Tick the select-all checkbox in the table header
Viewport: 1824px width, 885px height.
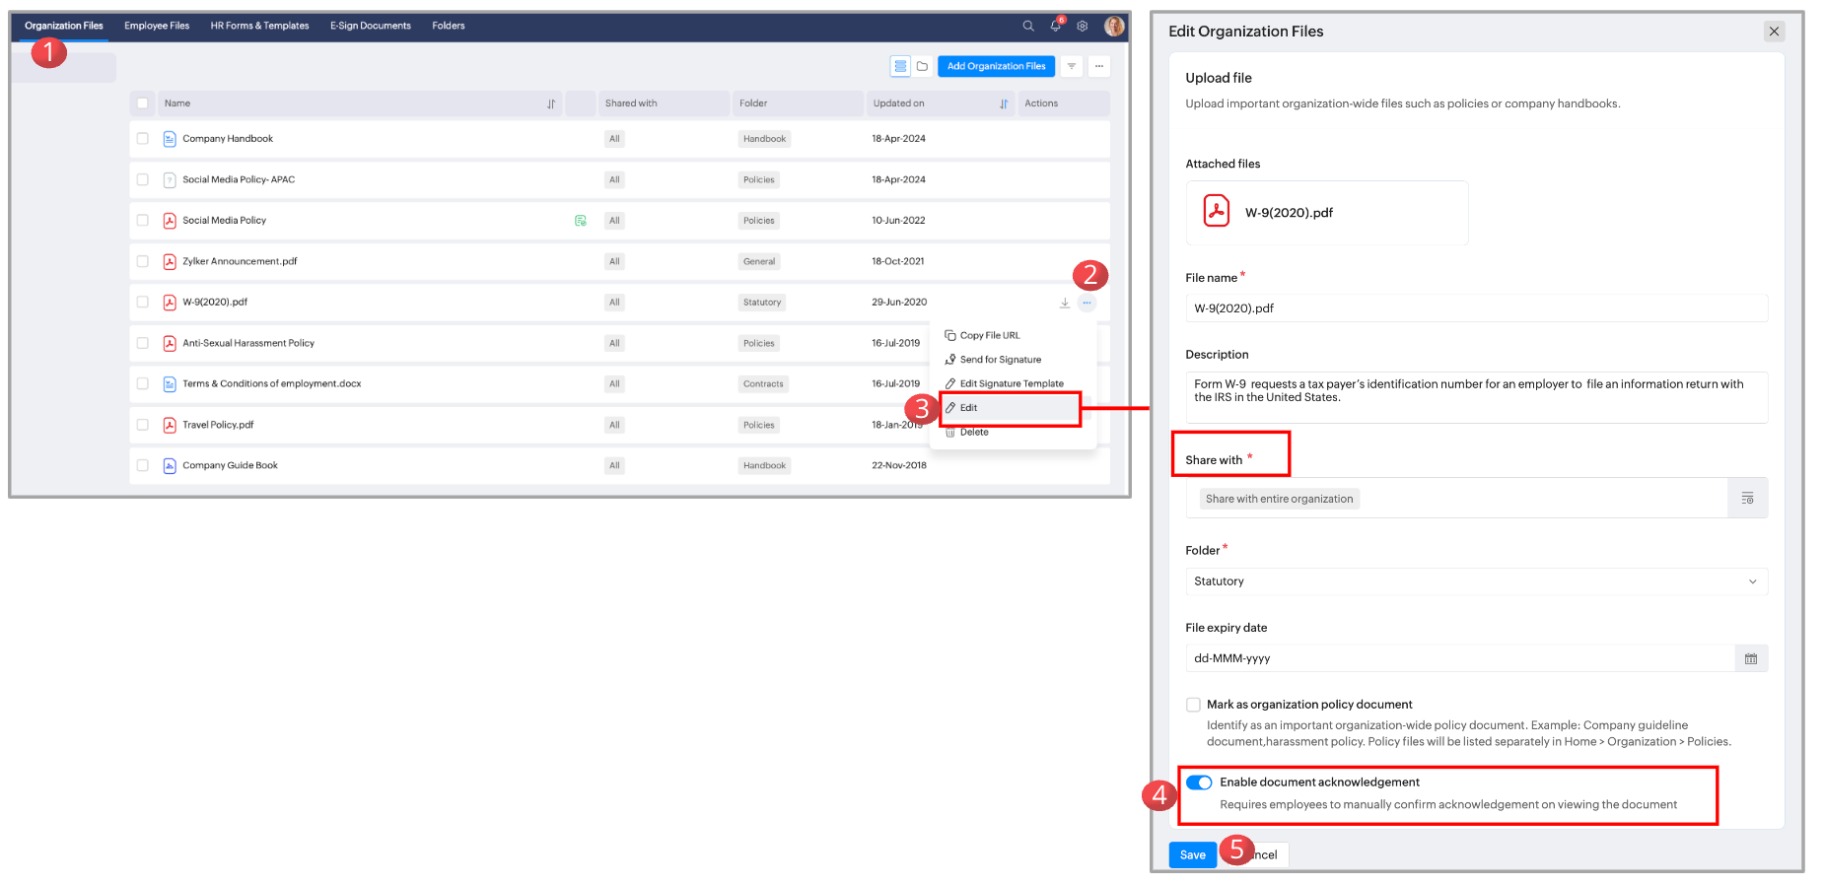[143, 104]
